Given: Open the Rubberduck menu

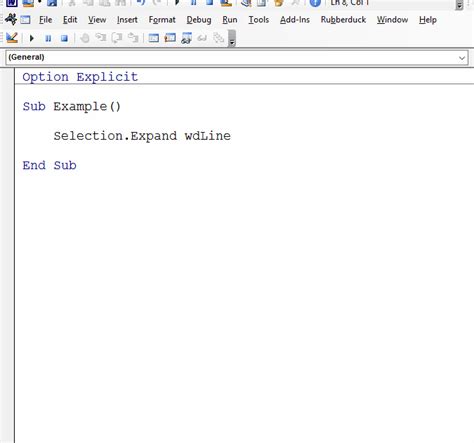Looking at the screenshot, I should pyautogui.click(x=343, y=20).
